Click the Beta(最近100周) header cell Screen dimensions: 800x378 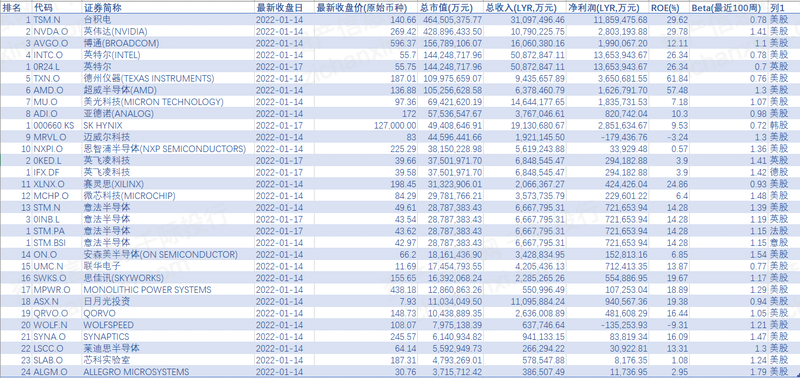(728, 9)
